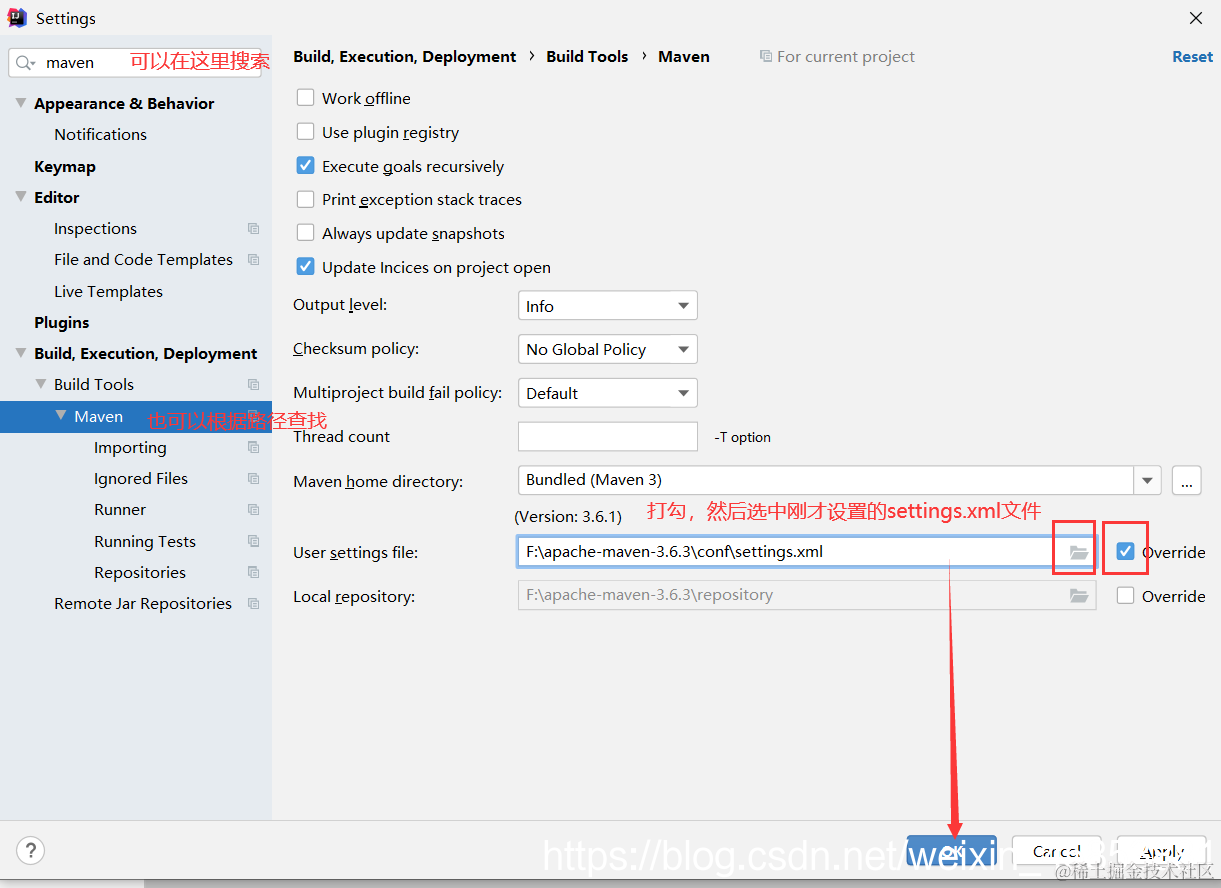Open the help question mark icon
1221x888 pixels.
click(31, 851)
